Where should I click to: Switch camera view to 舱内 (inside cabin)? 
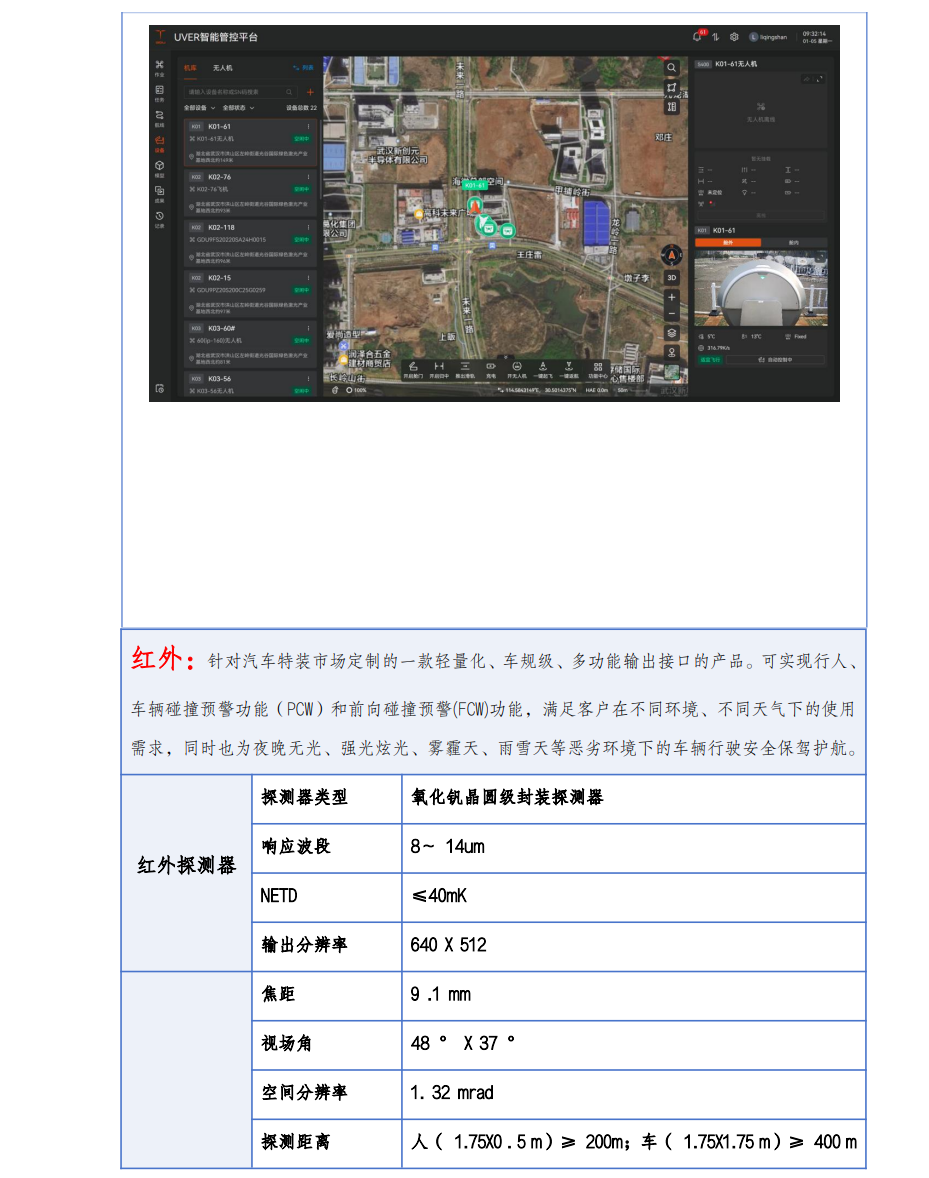(794, 242)
